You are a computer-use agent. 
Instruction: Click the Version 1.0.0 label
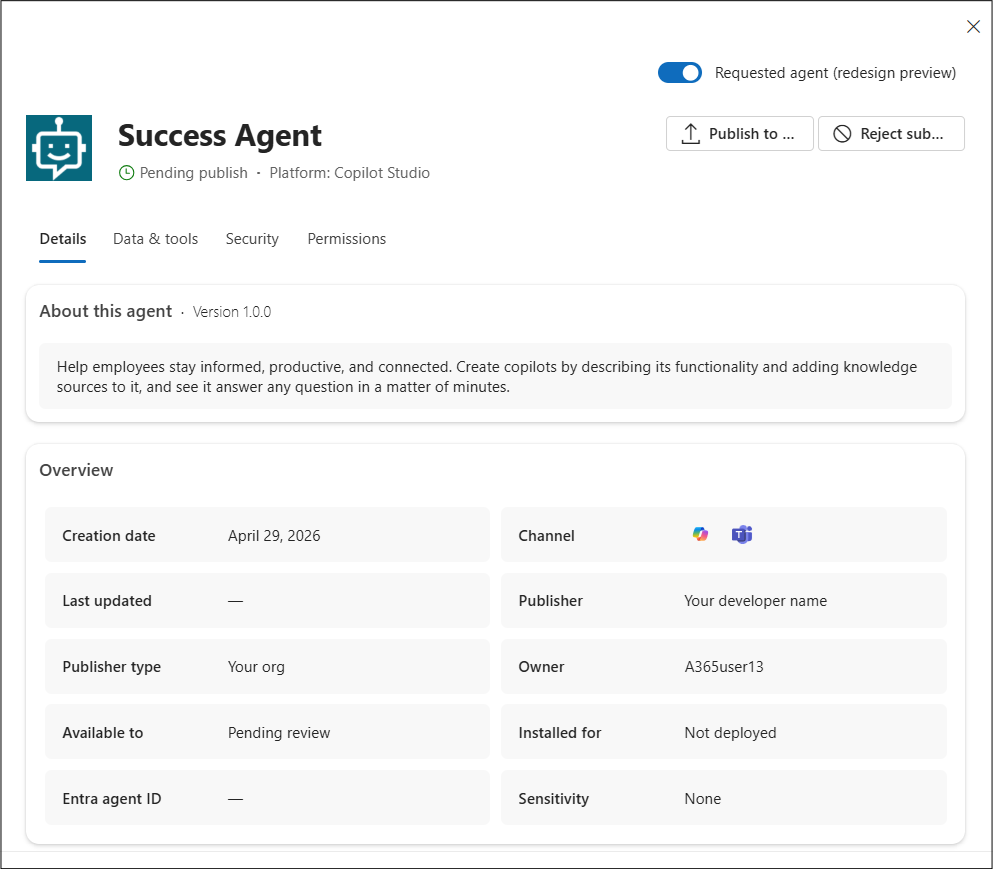[232, 312]
